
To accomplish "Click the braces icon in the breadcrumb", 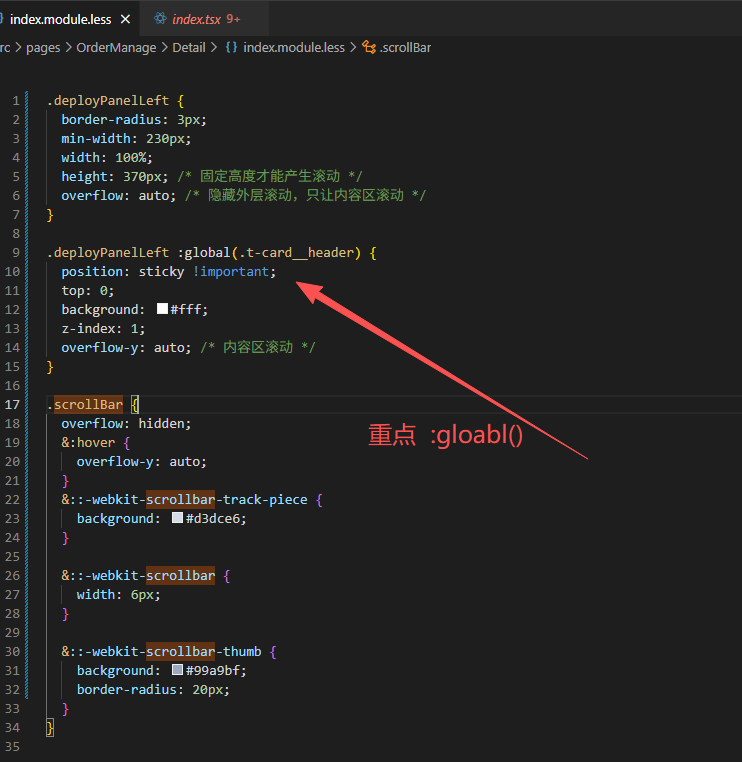I will pyautogui.click(x=231, y=48).
